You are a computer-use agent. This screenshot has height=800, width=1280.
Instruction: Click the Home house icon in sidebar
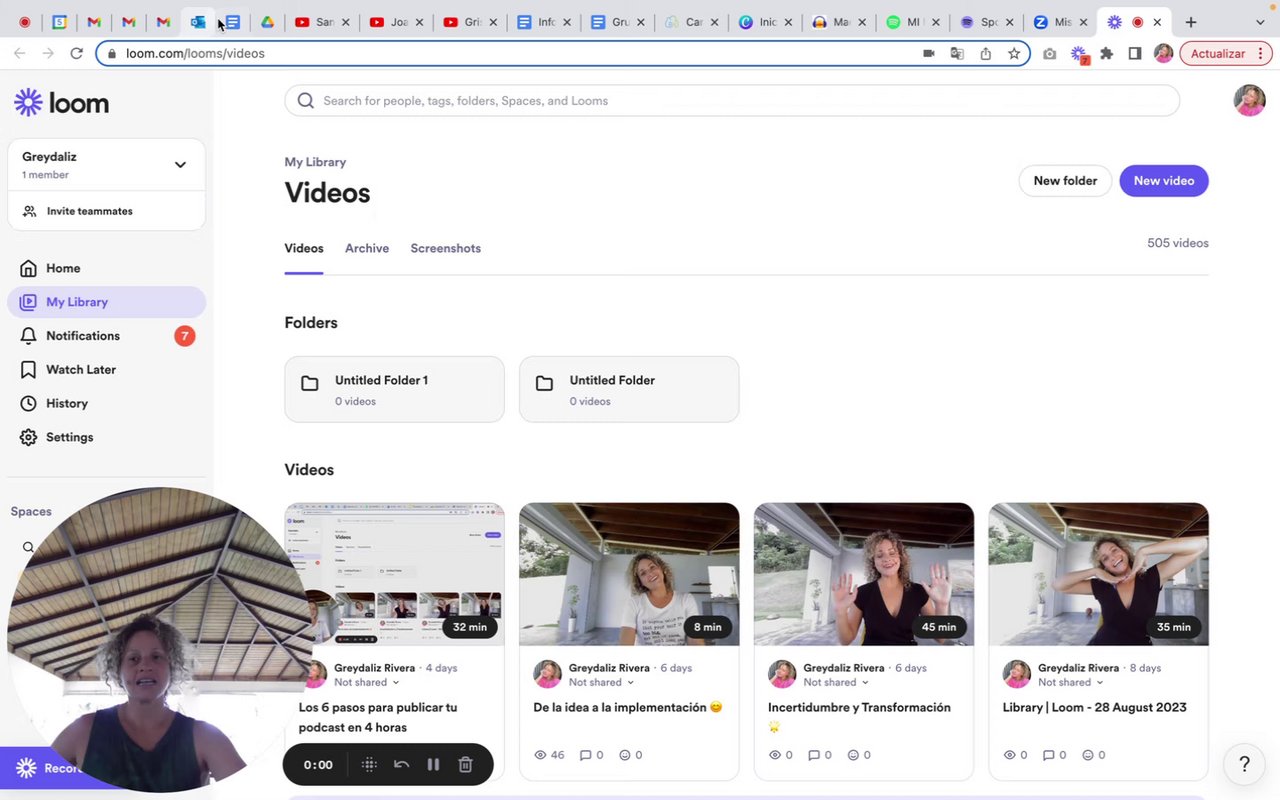(28, 268)
